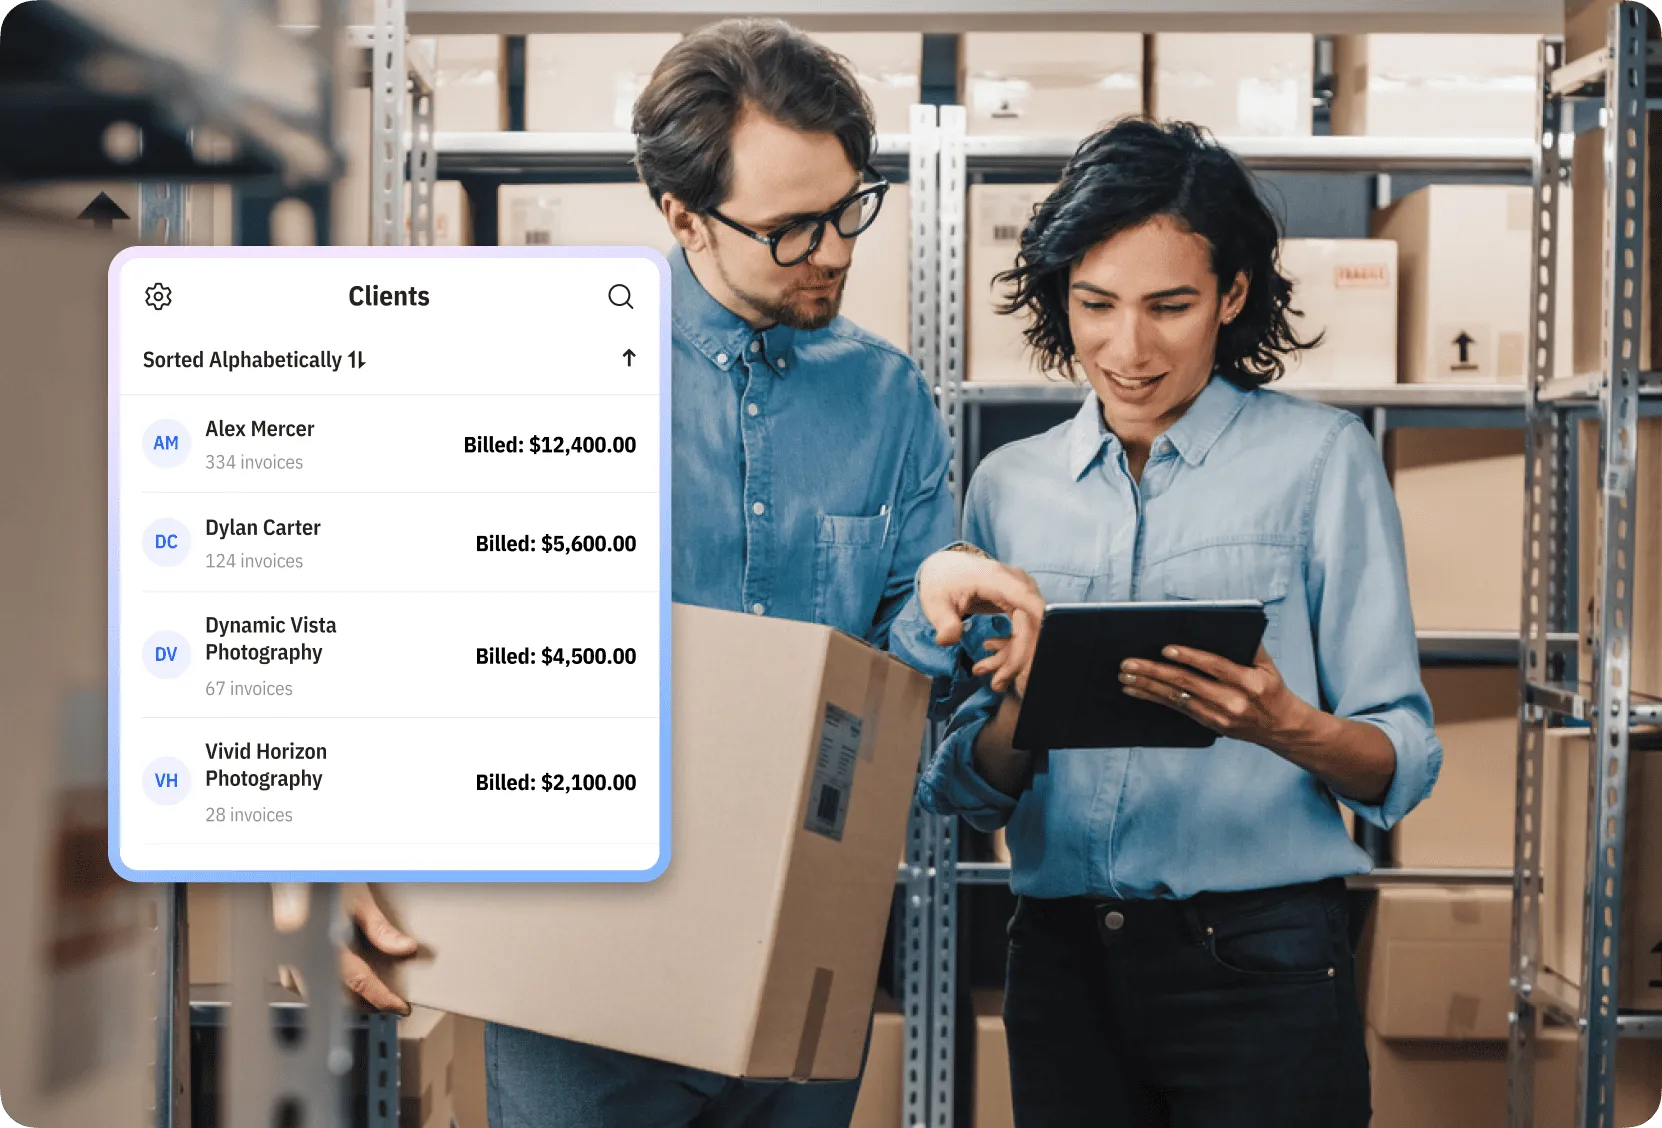Image resolution: width=1662 pixels, height=1128 pixels.
Task: Tap the VH avatar badge
Action: (166, 781)
